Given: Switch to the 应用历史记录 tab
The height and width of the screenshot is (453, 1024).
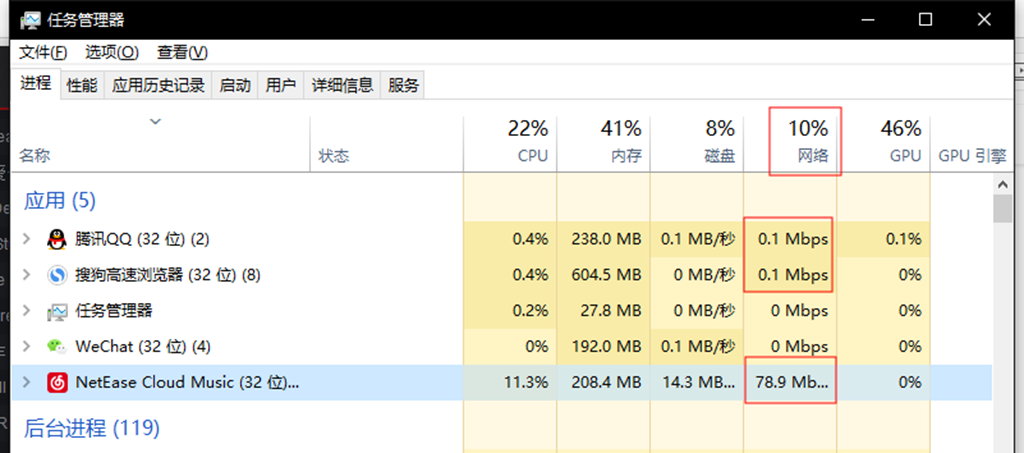Looking at the screenshot, I should click(158, 86).
